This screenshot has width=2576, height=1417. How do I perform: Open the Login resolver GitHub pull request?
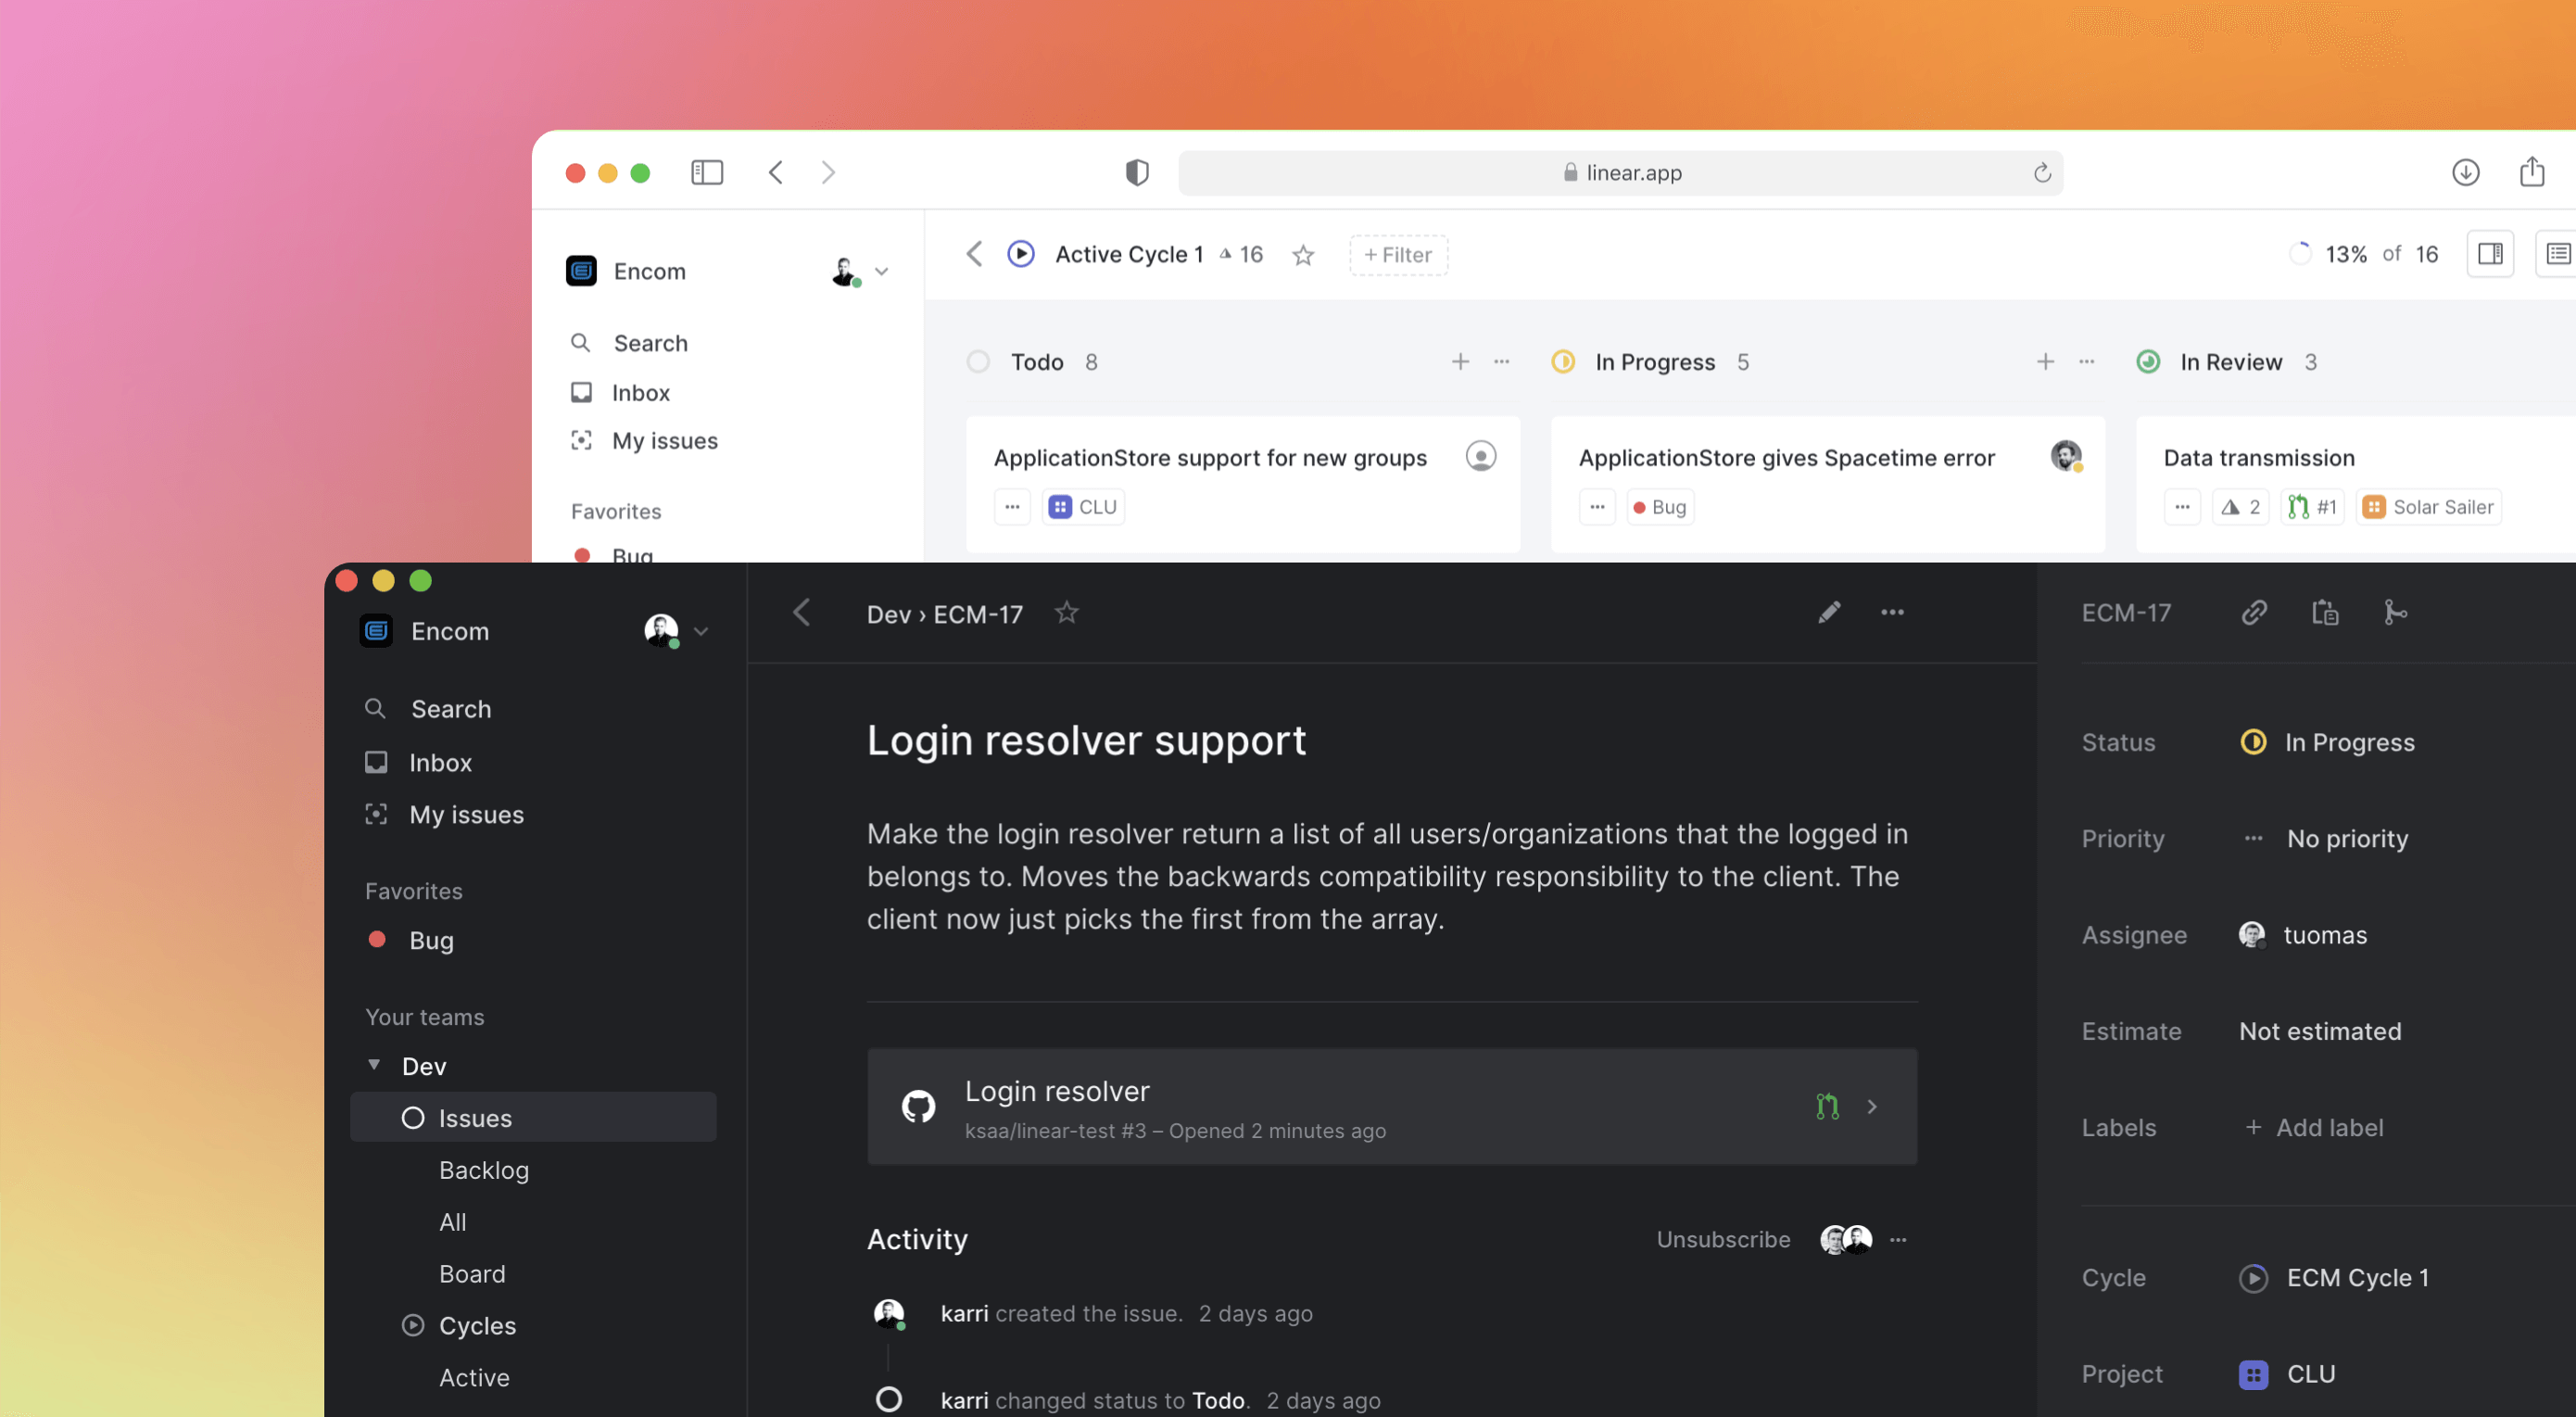[x=1392, y=1107]
